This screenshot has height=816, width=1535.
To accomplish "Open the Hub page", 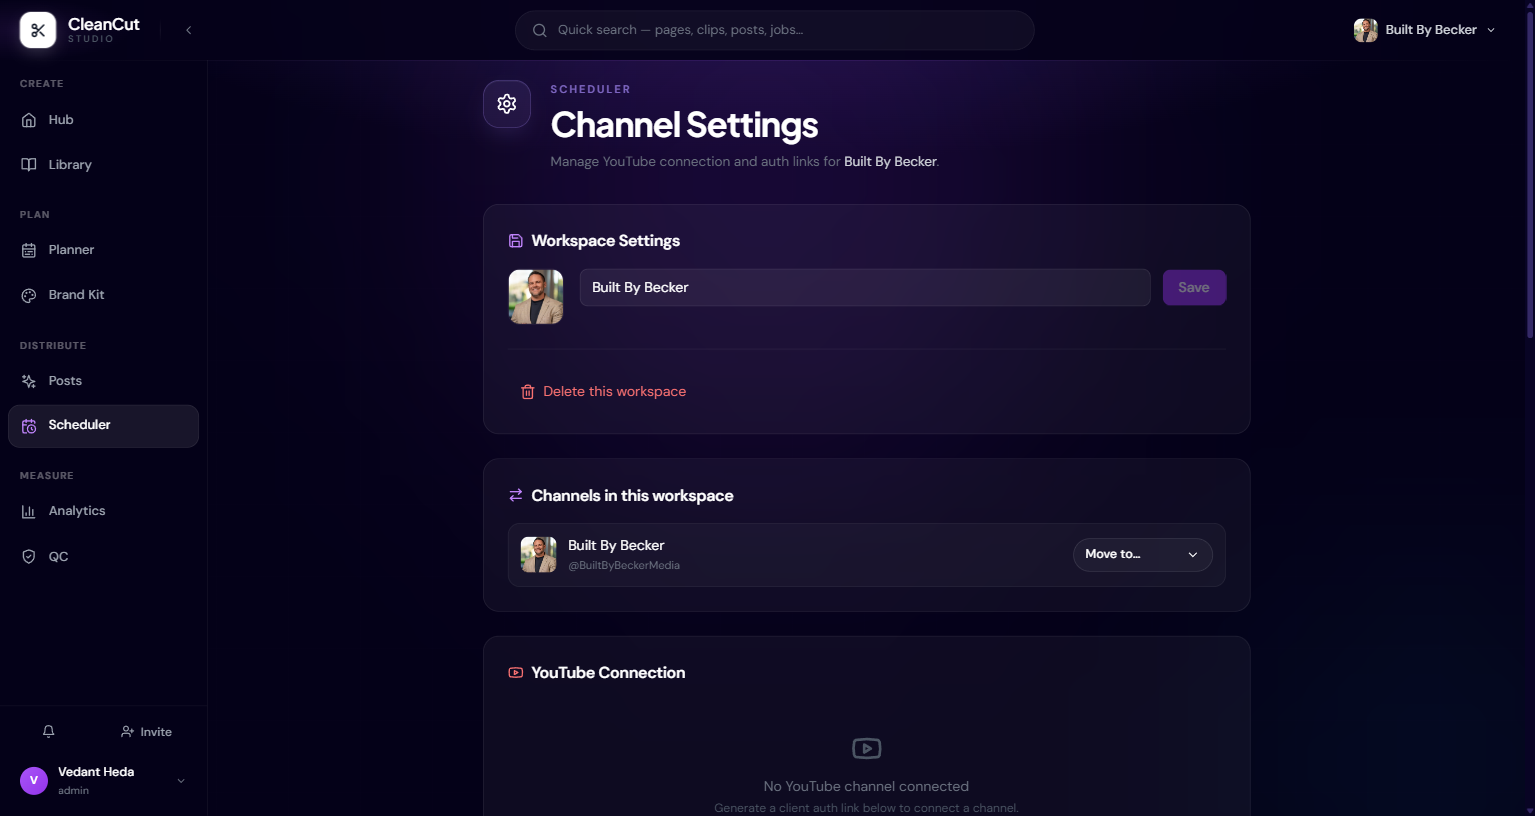I will click(103, 120).
